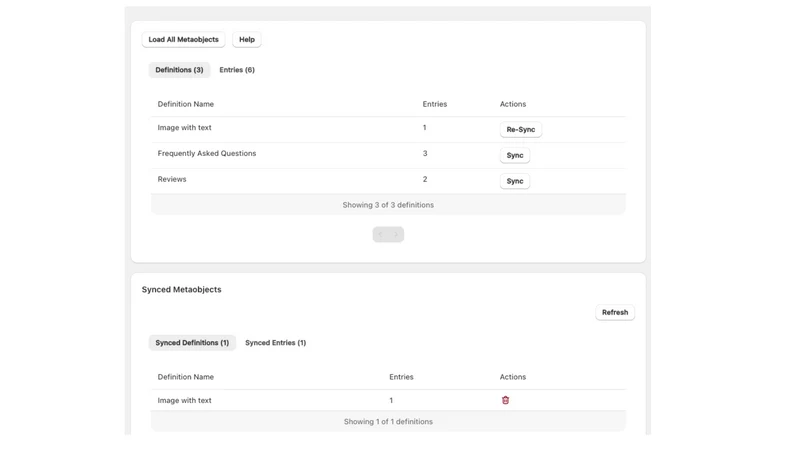
Task: Click 'Image with text' in the upper Definitions table
Action: pyautogui.click(x=184, y=128)
